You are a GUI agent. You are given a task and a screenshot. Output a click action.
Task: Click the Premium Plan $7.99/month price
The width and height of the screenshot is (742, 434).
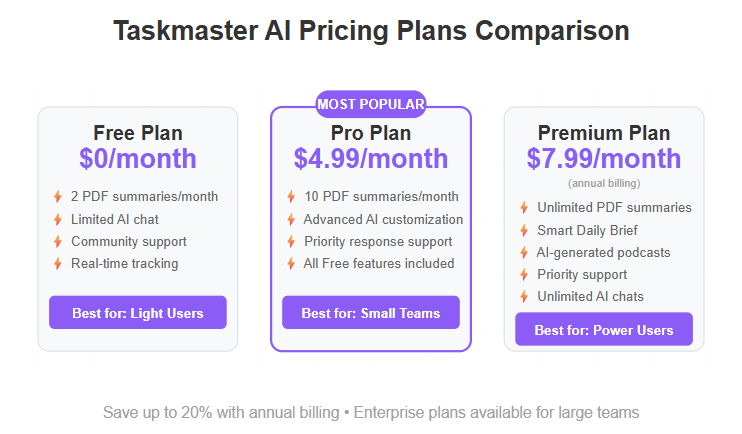tap(604, 159)
